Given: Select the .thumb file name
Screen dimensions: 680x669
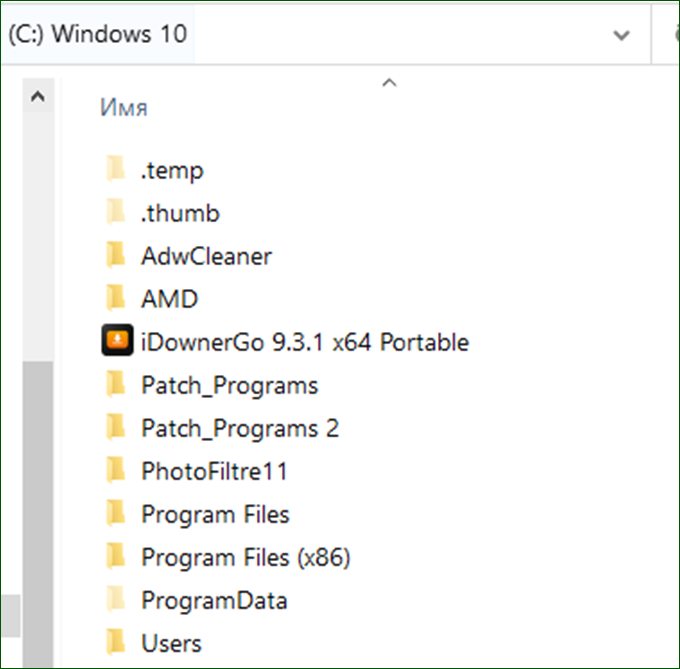Looking at the screenshot, I should (x=180, y=213).
